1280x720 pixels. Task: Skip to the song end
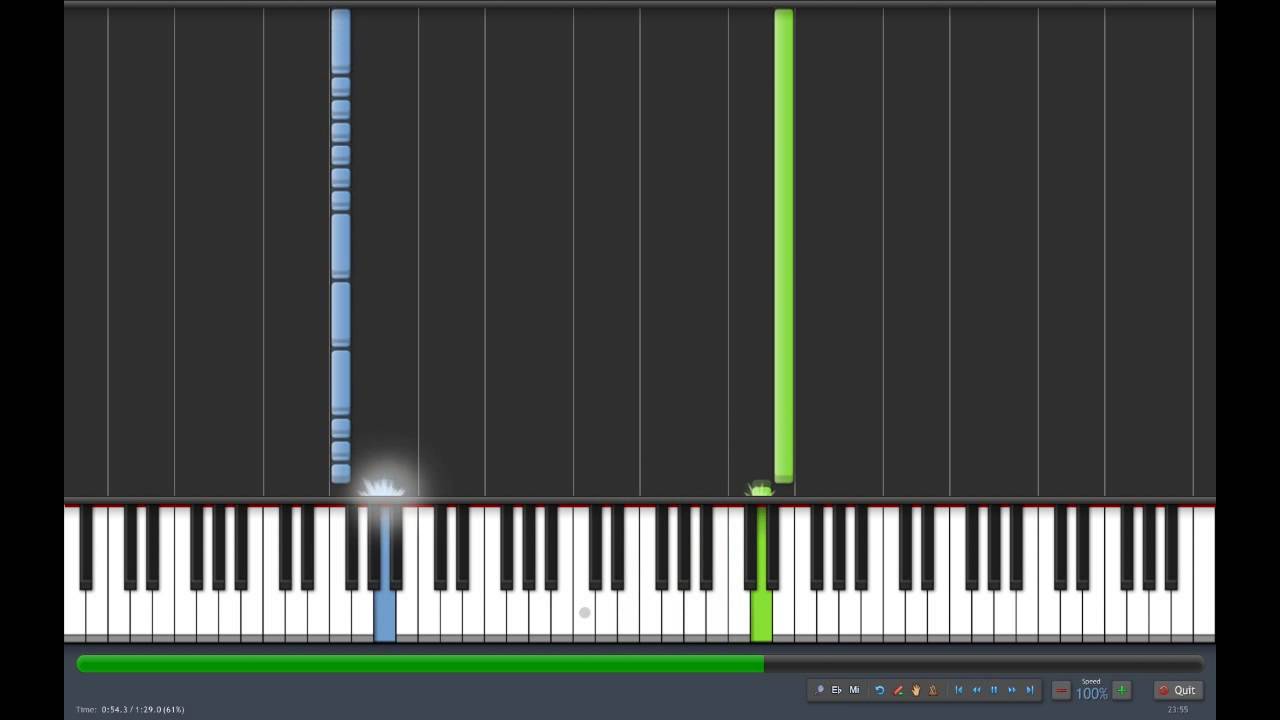1030,690
